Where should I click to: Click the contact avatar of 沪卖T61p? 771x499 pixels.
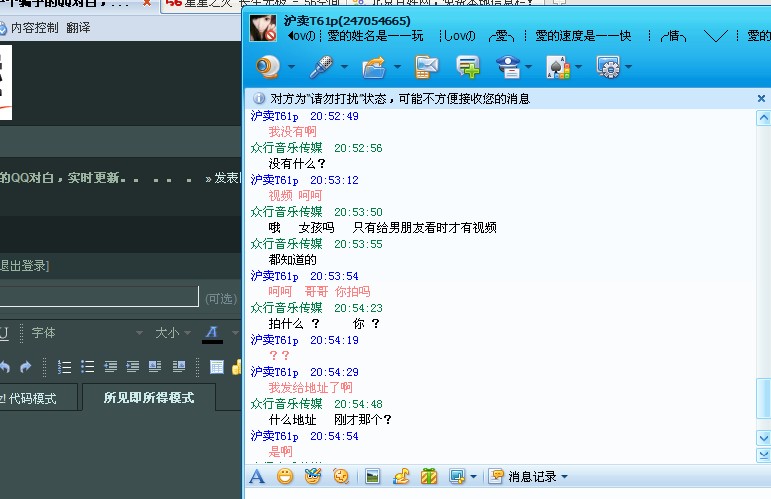point(263,28)
